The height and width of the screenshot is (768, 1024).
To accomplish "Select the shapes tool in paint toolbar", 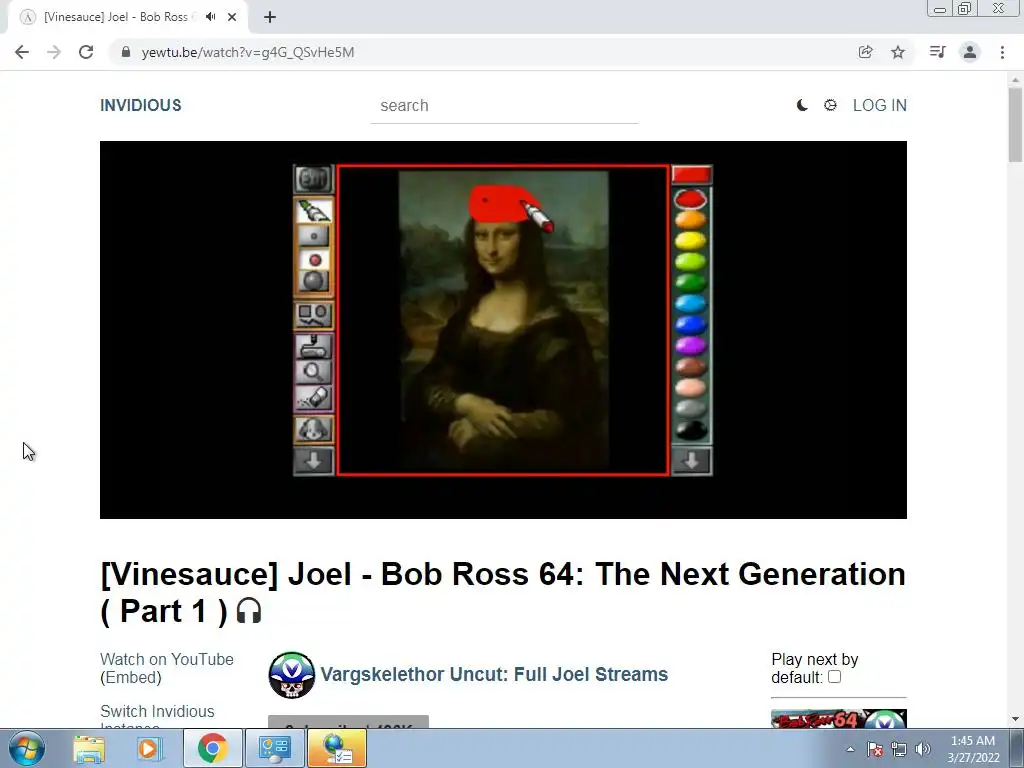I will pos(313,315).
